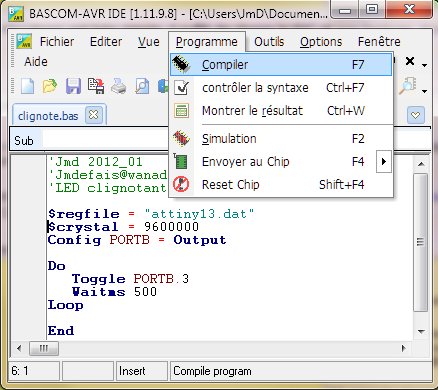Open a file with the yellow folder icon
Viewport: 438px width, 390px height.
tap(50, 86)
